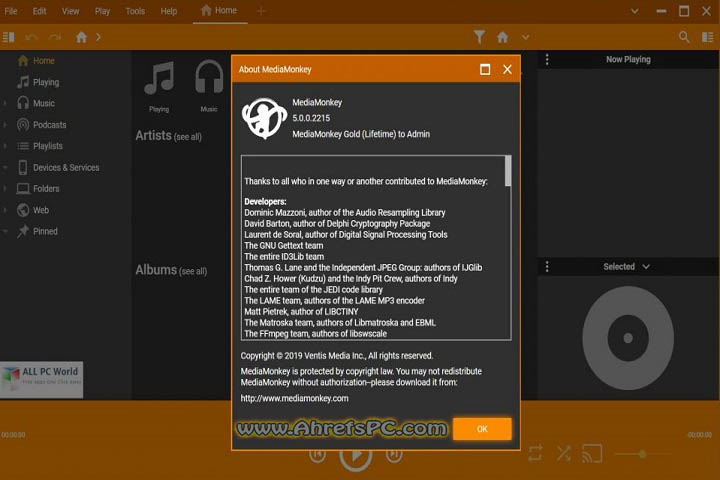Click the credits list scrollbar thumb
Screen dimensions: 720x480
(x=508, y=171)
